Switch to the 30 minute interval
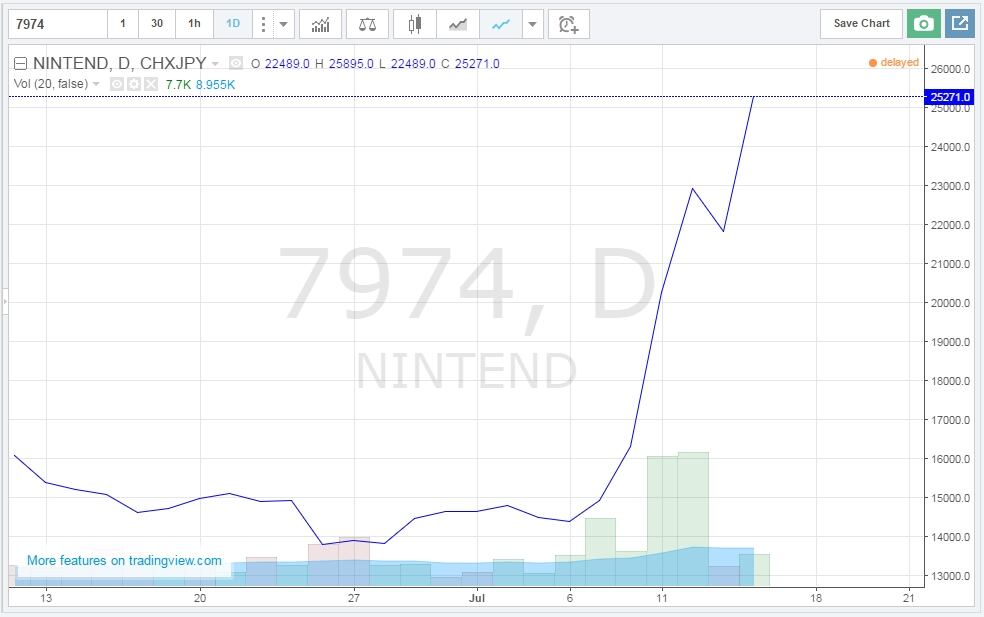 (x=156, y=23)
